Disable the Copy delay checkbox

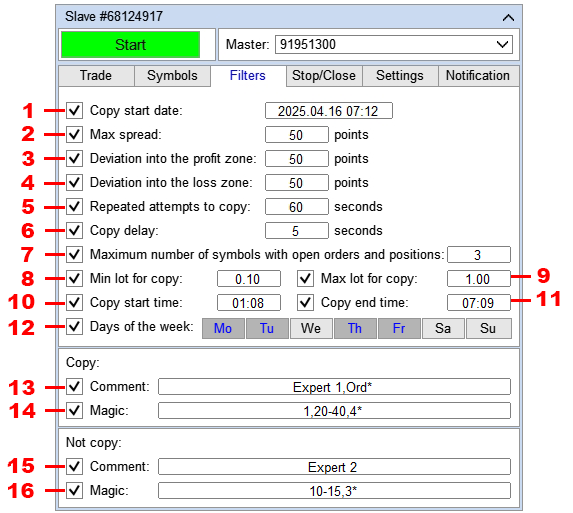tap(74, 231)
